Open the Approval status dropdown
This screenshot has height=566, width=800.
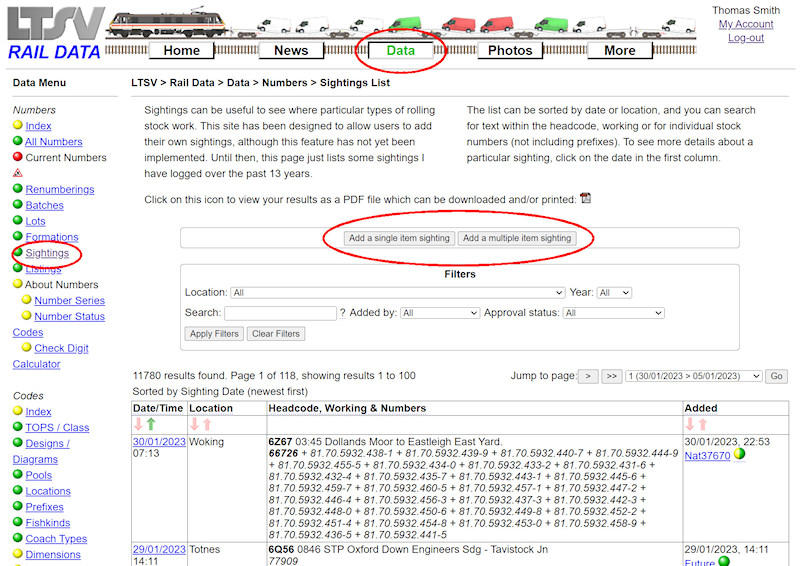[x=613, y=313]
